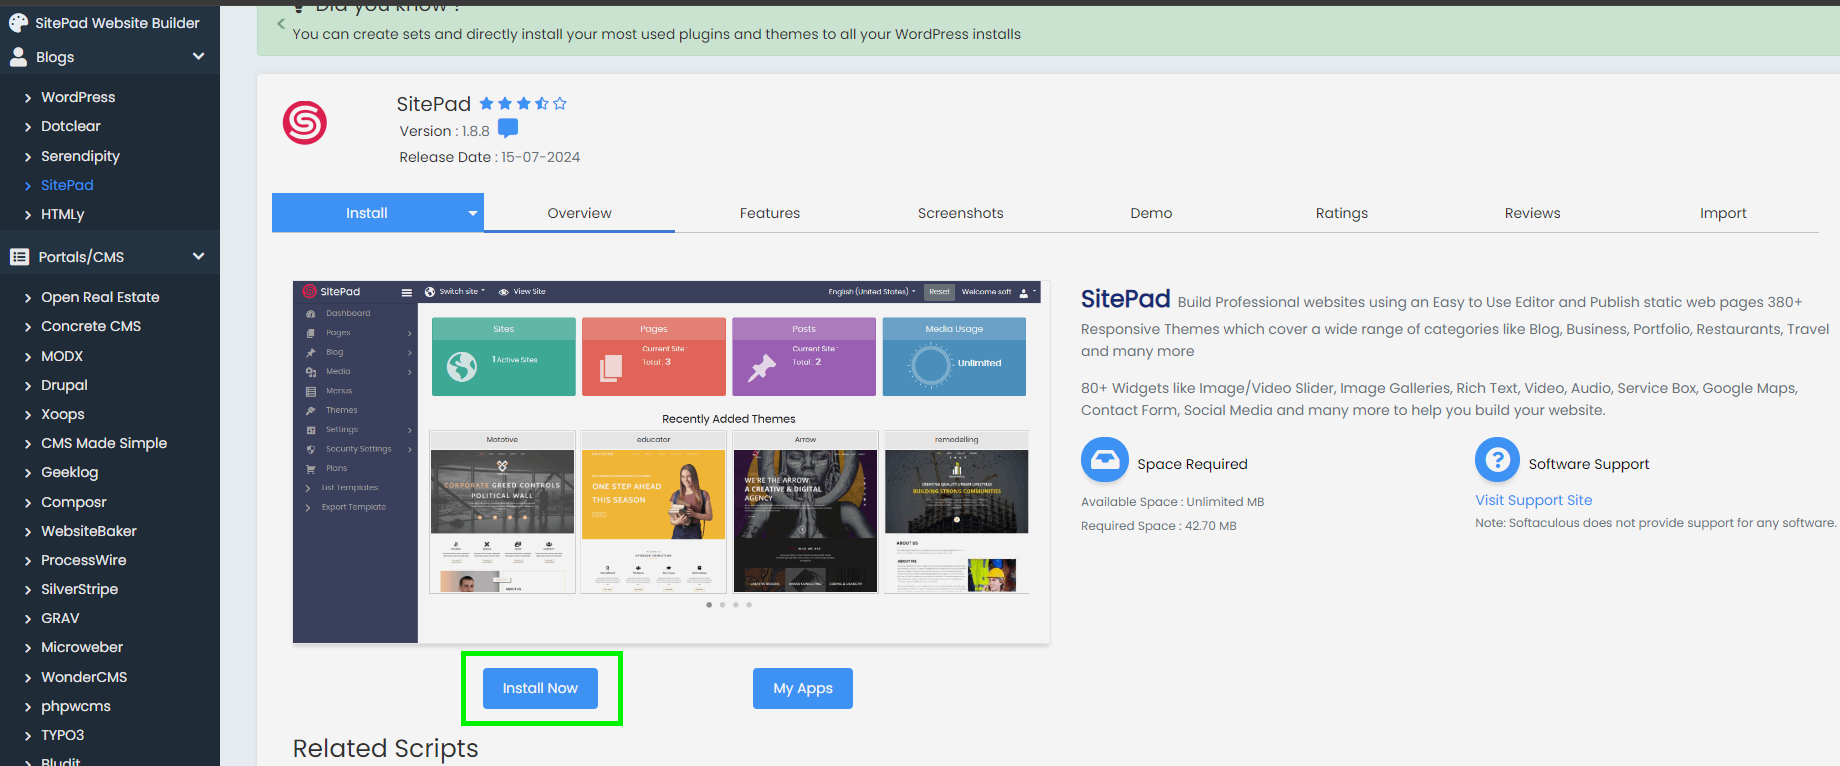Select SitePad in the sidebar
This screenshot has width=1840, height=766.
coord(67,185)
